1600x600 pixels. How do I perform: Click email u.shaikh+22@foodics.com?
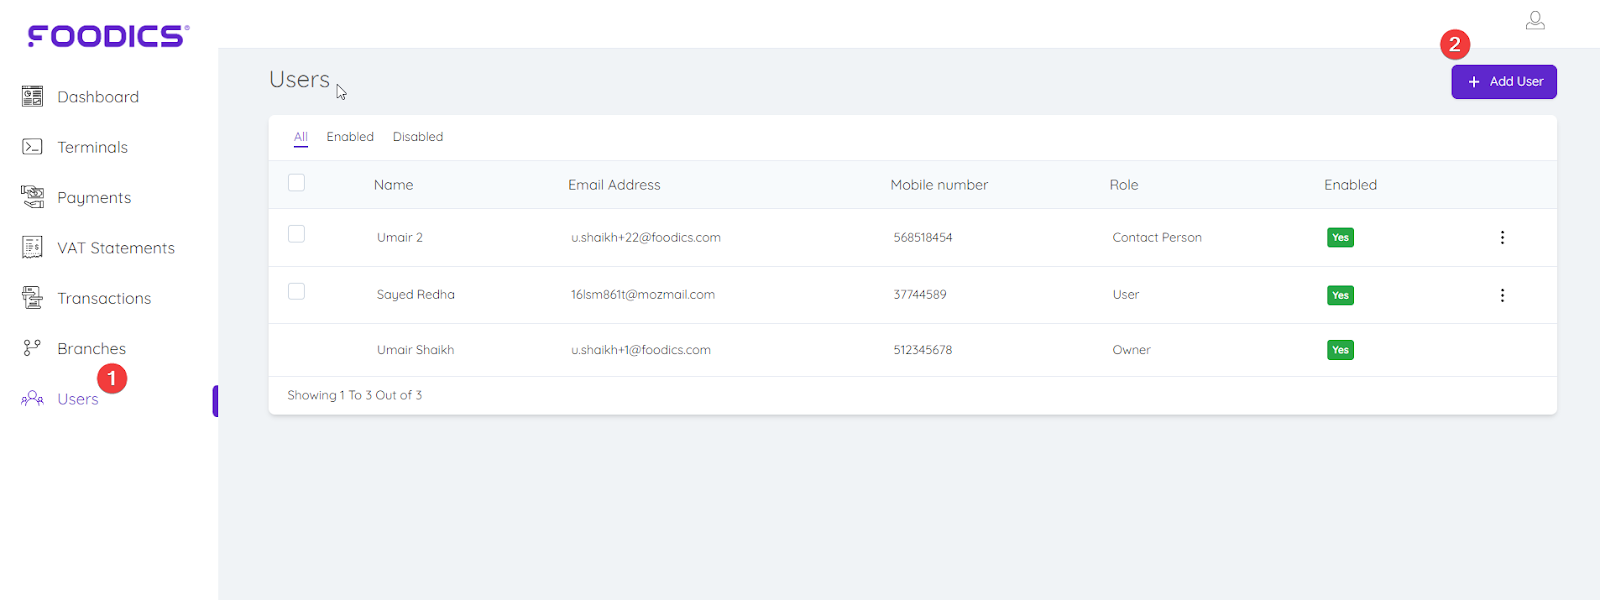[646, 238]
